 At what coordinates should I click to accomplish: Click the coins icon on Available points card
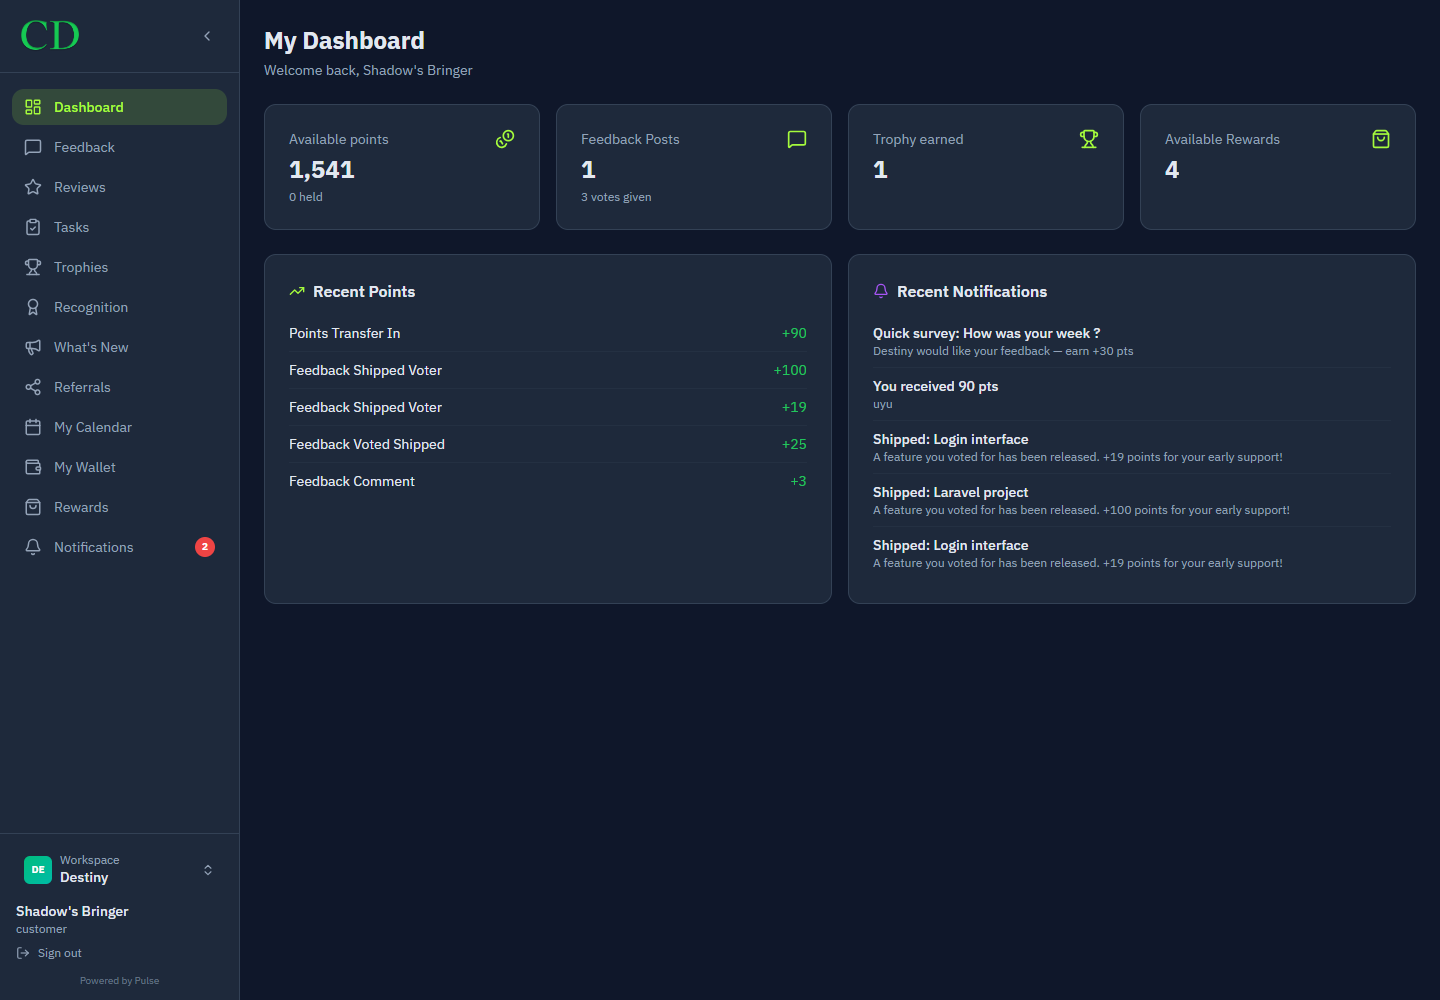click(x=505, y=139)
